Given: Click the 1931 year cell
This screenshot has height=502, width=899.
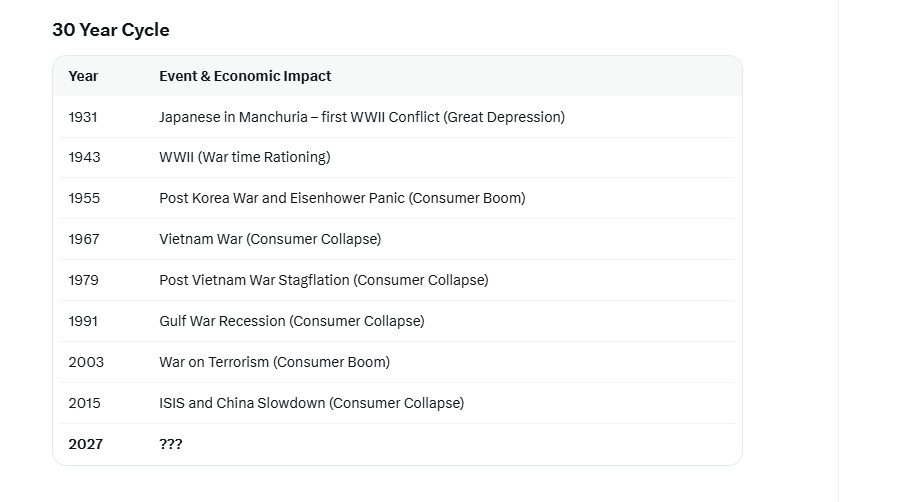Looking at the screenshot, I should (83, 117).
